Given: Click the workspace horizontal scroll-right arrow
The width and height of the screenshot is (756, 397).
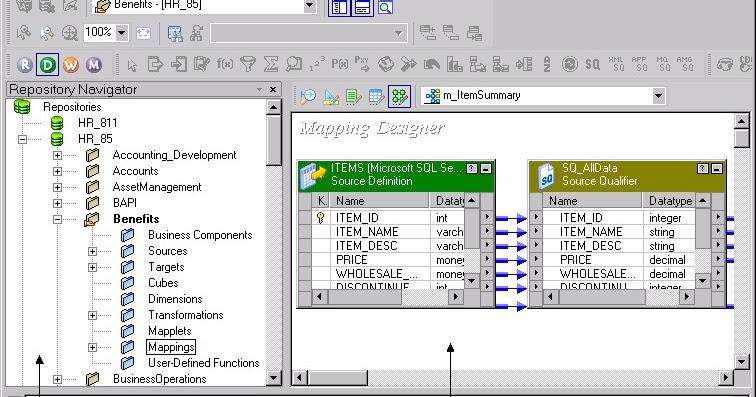Looking at the screenshot, I should pyautogui.click(x=725, y=377).
